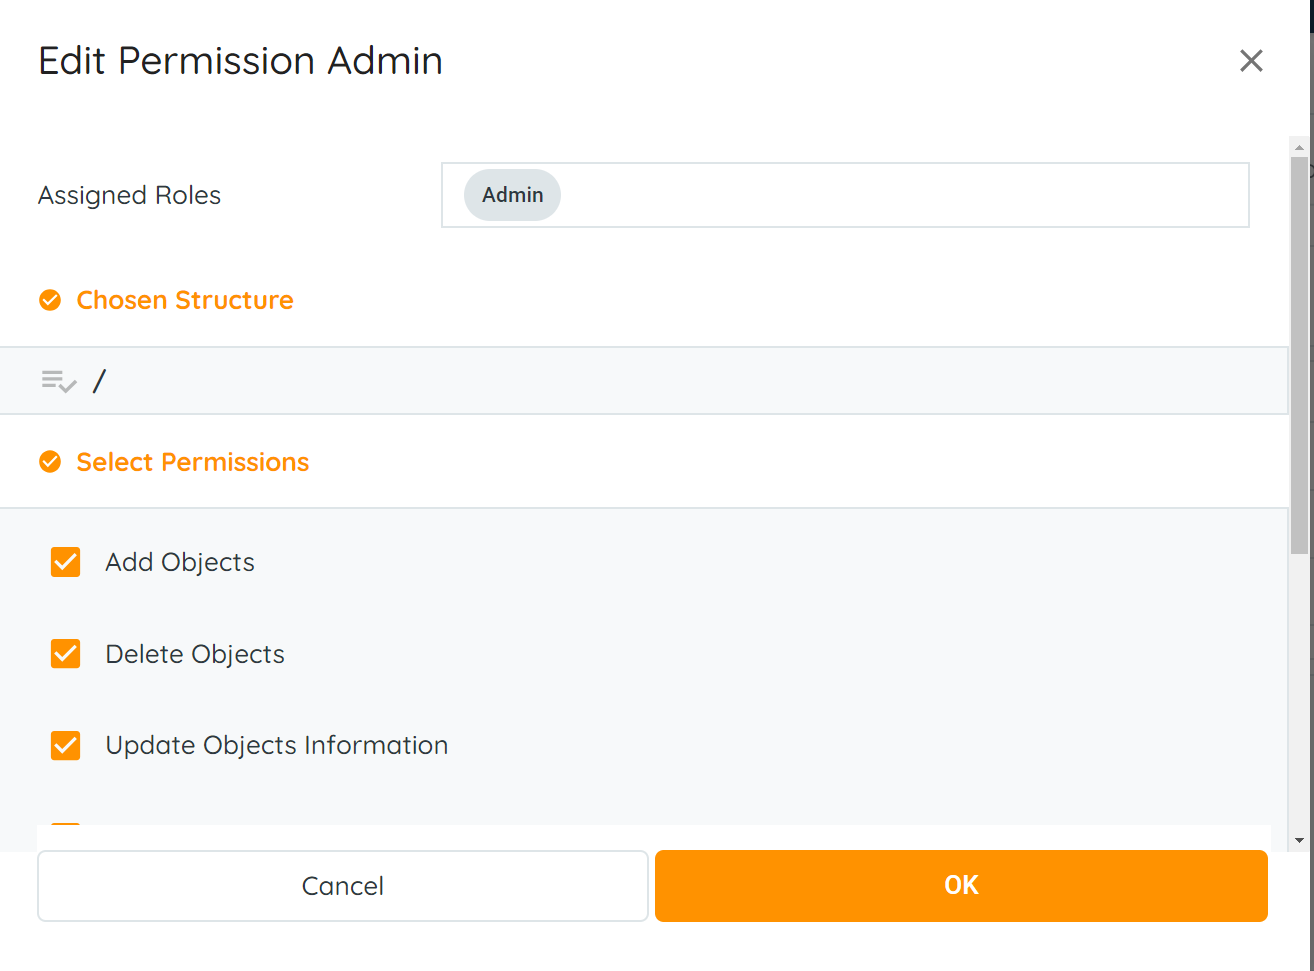
Task: Click the scrollbar down arrow
Action: pos(1299,841)
